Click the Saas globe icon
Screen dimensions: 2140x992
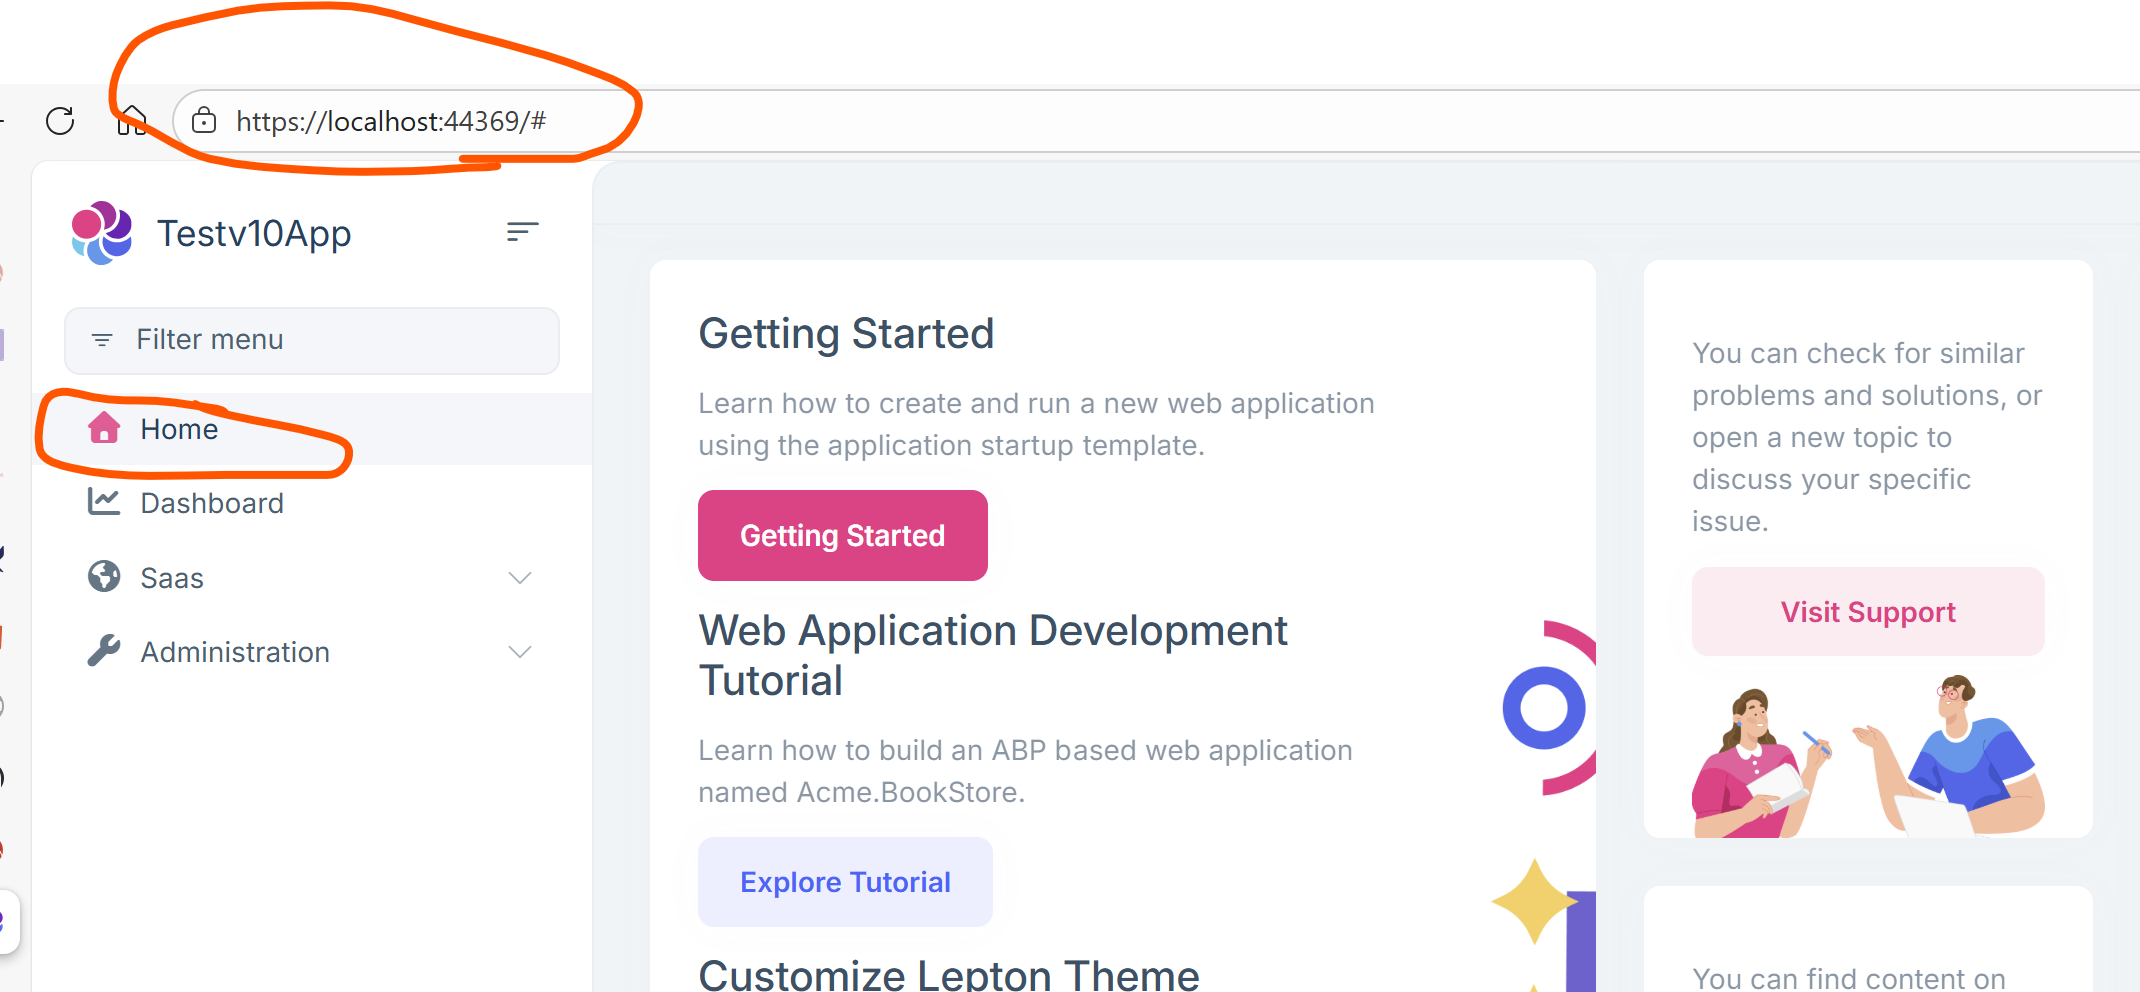coord(104,577)
